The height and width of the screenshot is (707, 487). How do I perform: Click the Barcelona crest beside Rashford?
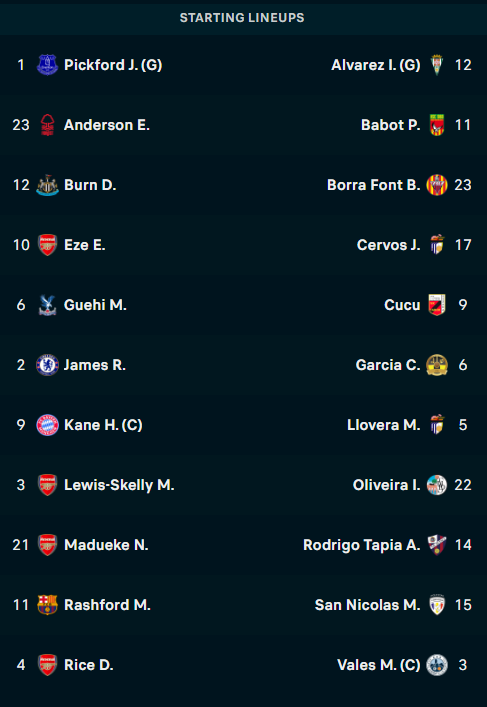click(x=47, y=605)
